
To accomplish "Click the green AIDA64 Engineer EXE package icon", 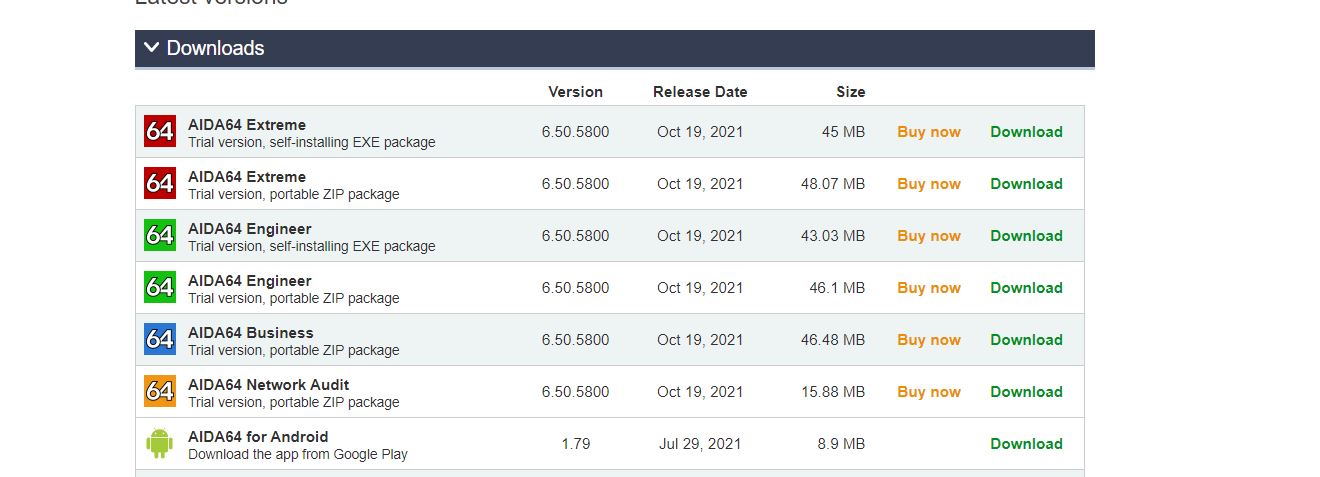I will [x=160, y=236].
